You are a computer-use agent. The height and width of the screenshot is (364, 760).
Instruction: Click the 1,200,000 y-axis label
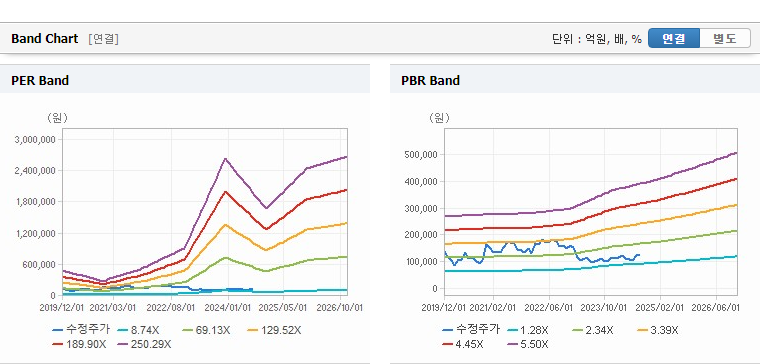pos(36,234)
